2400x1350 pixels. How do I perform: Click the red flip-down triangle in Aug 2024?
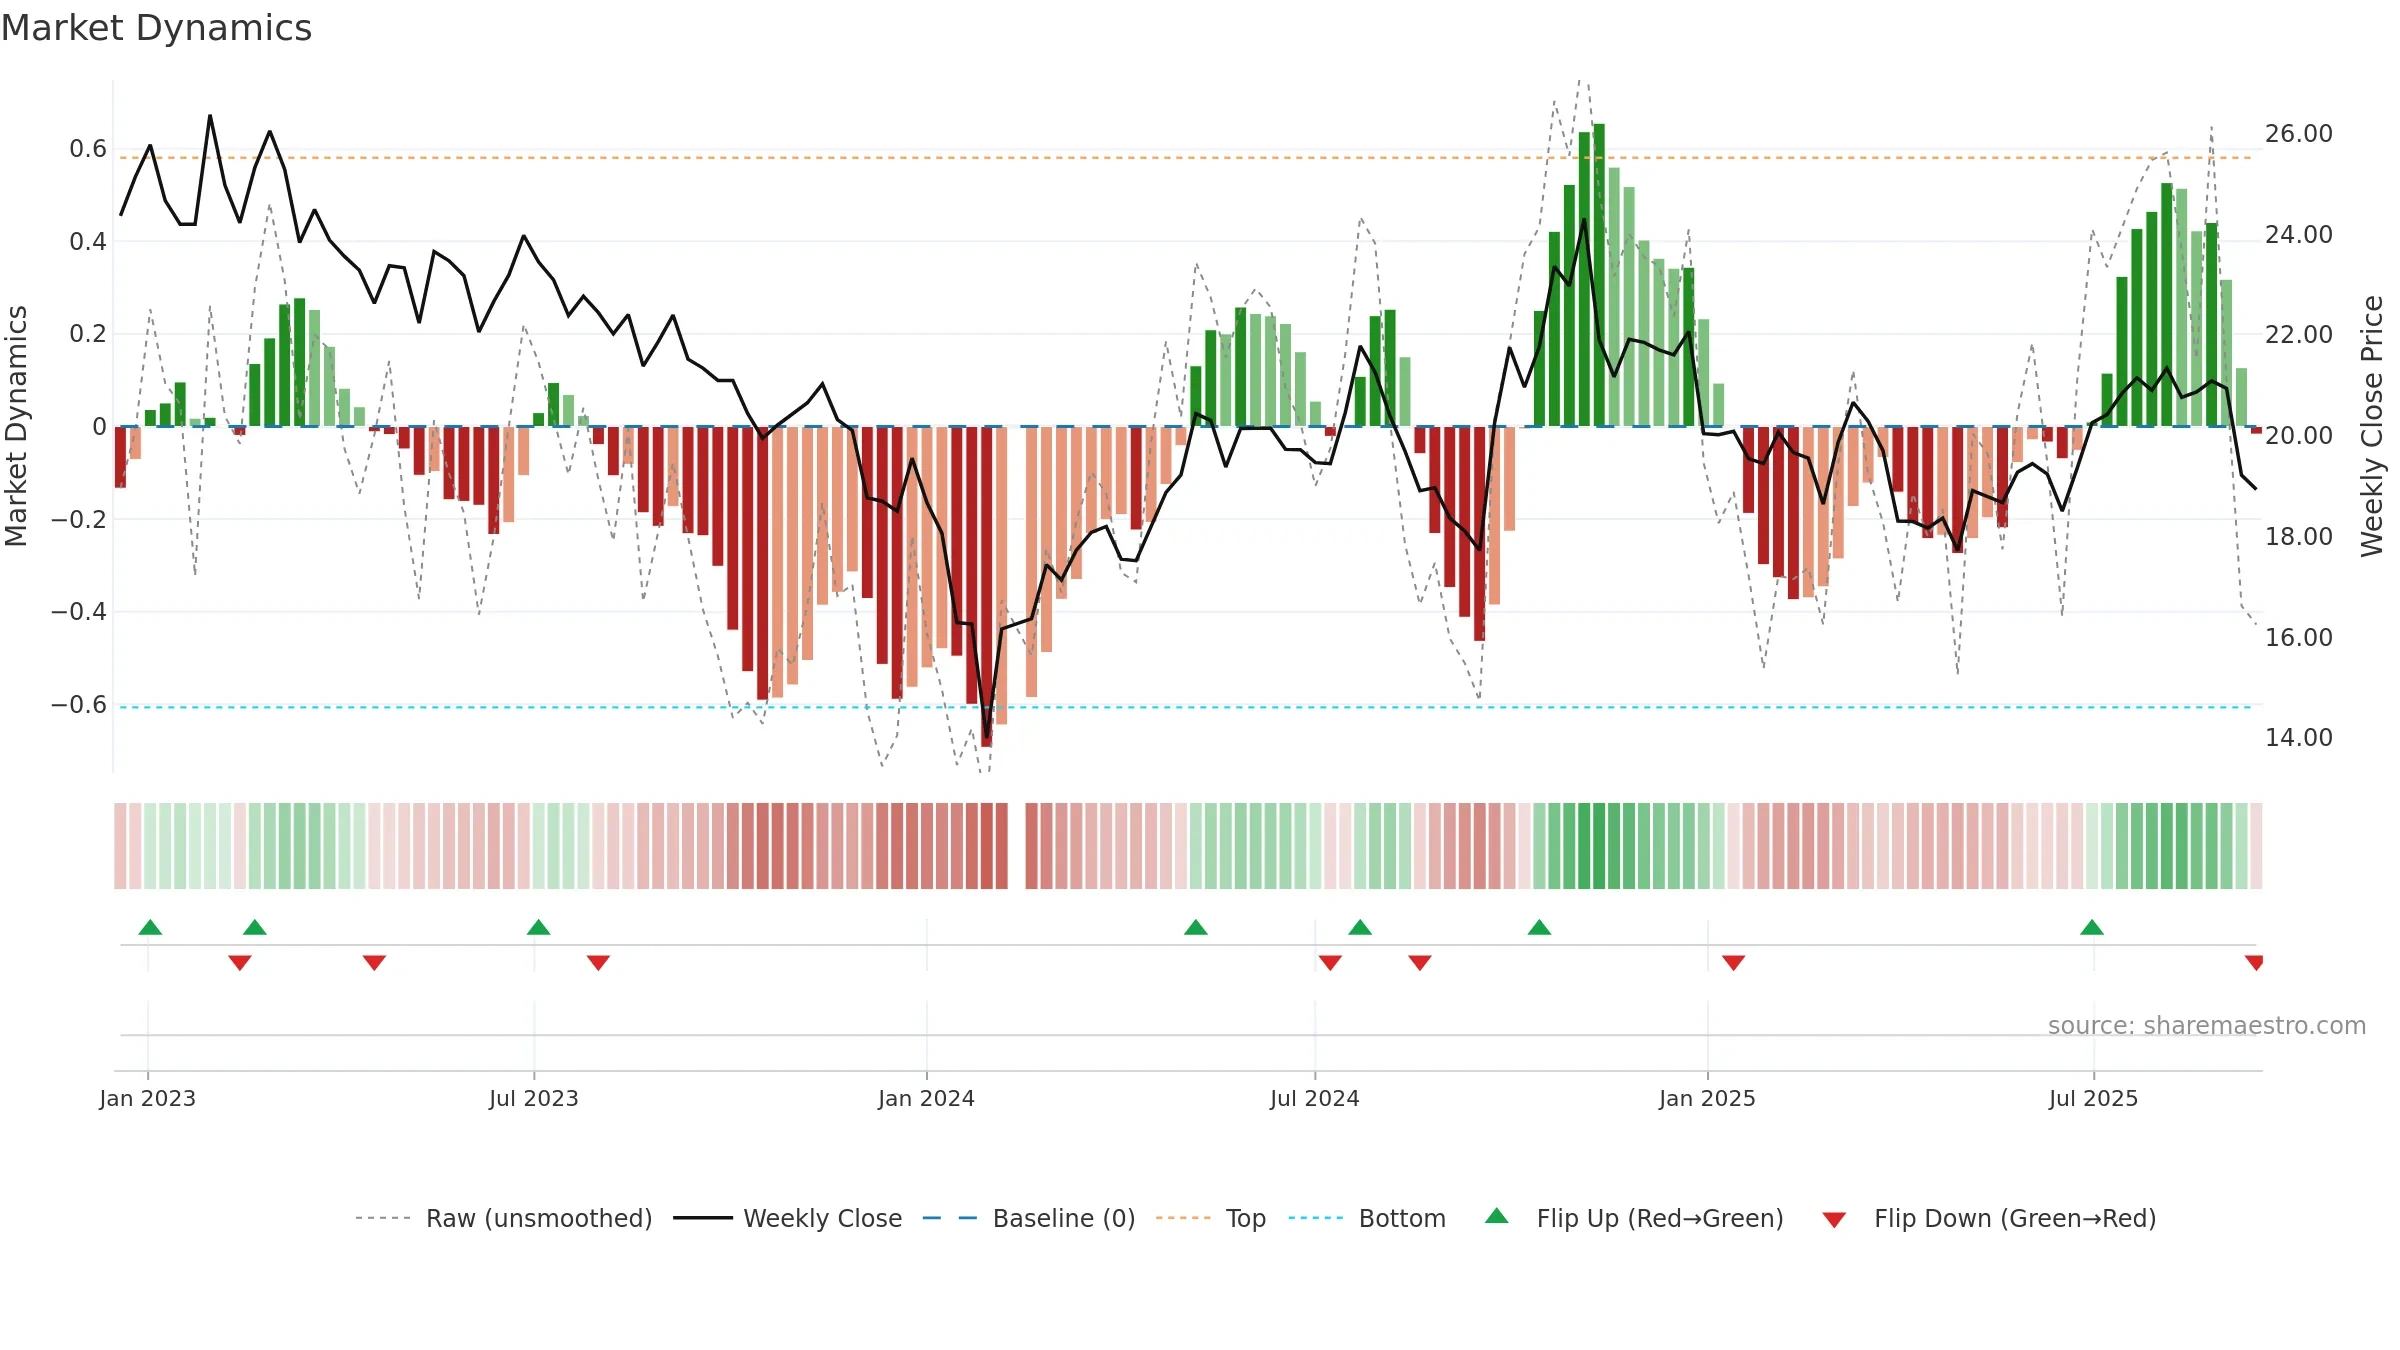tap(1420, 962)
